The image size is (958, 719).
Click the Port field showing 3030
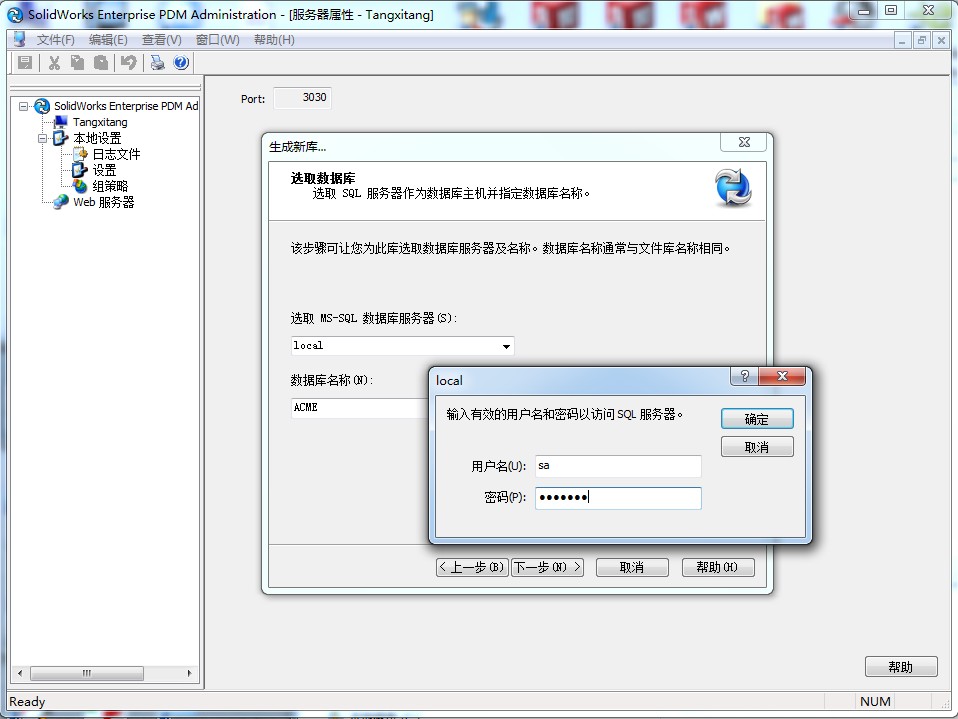tap(302, 98)
